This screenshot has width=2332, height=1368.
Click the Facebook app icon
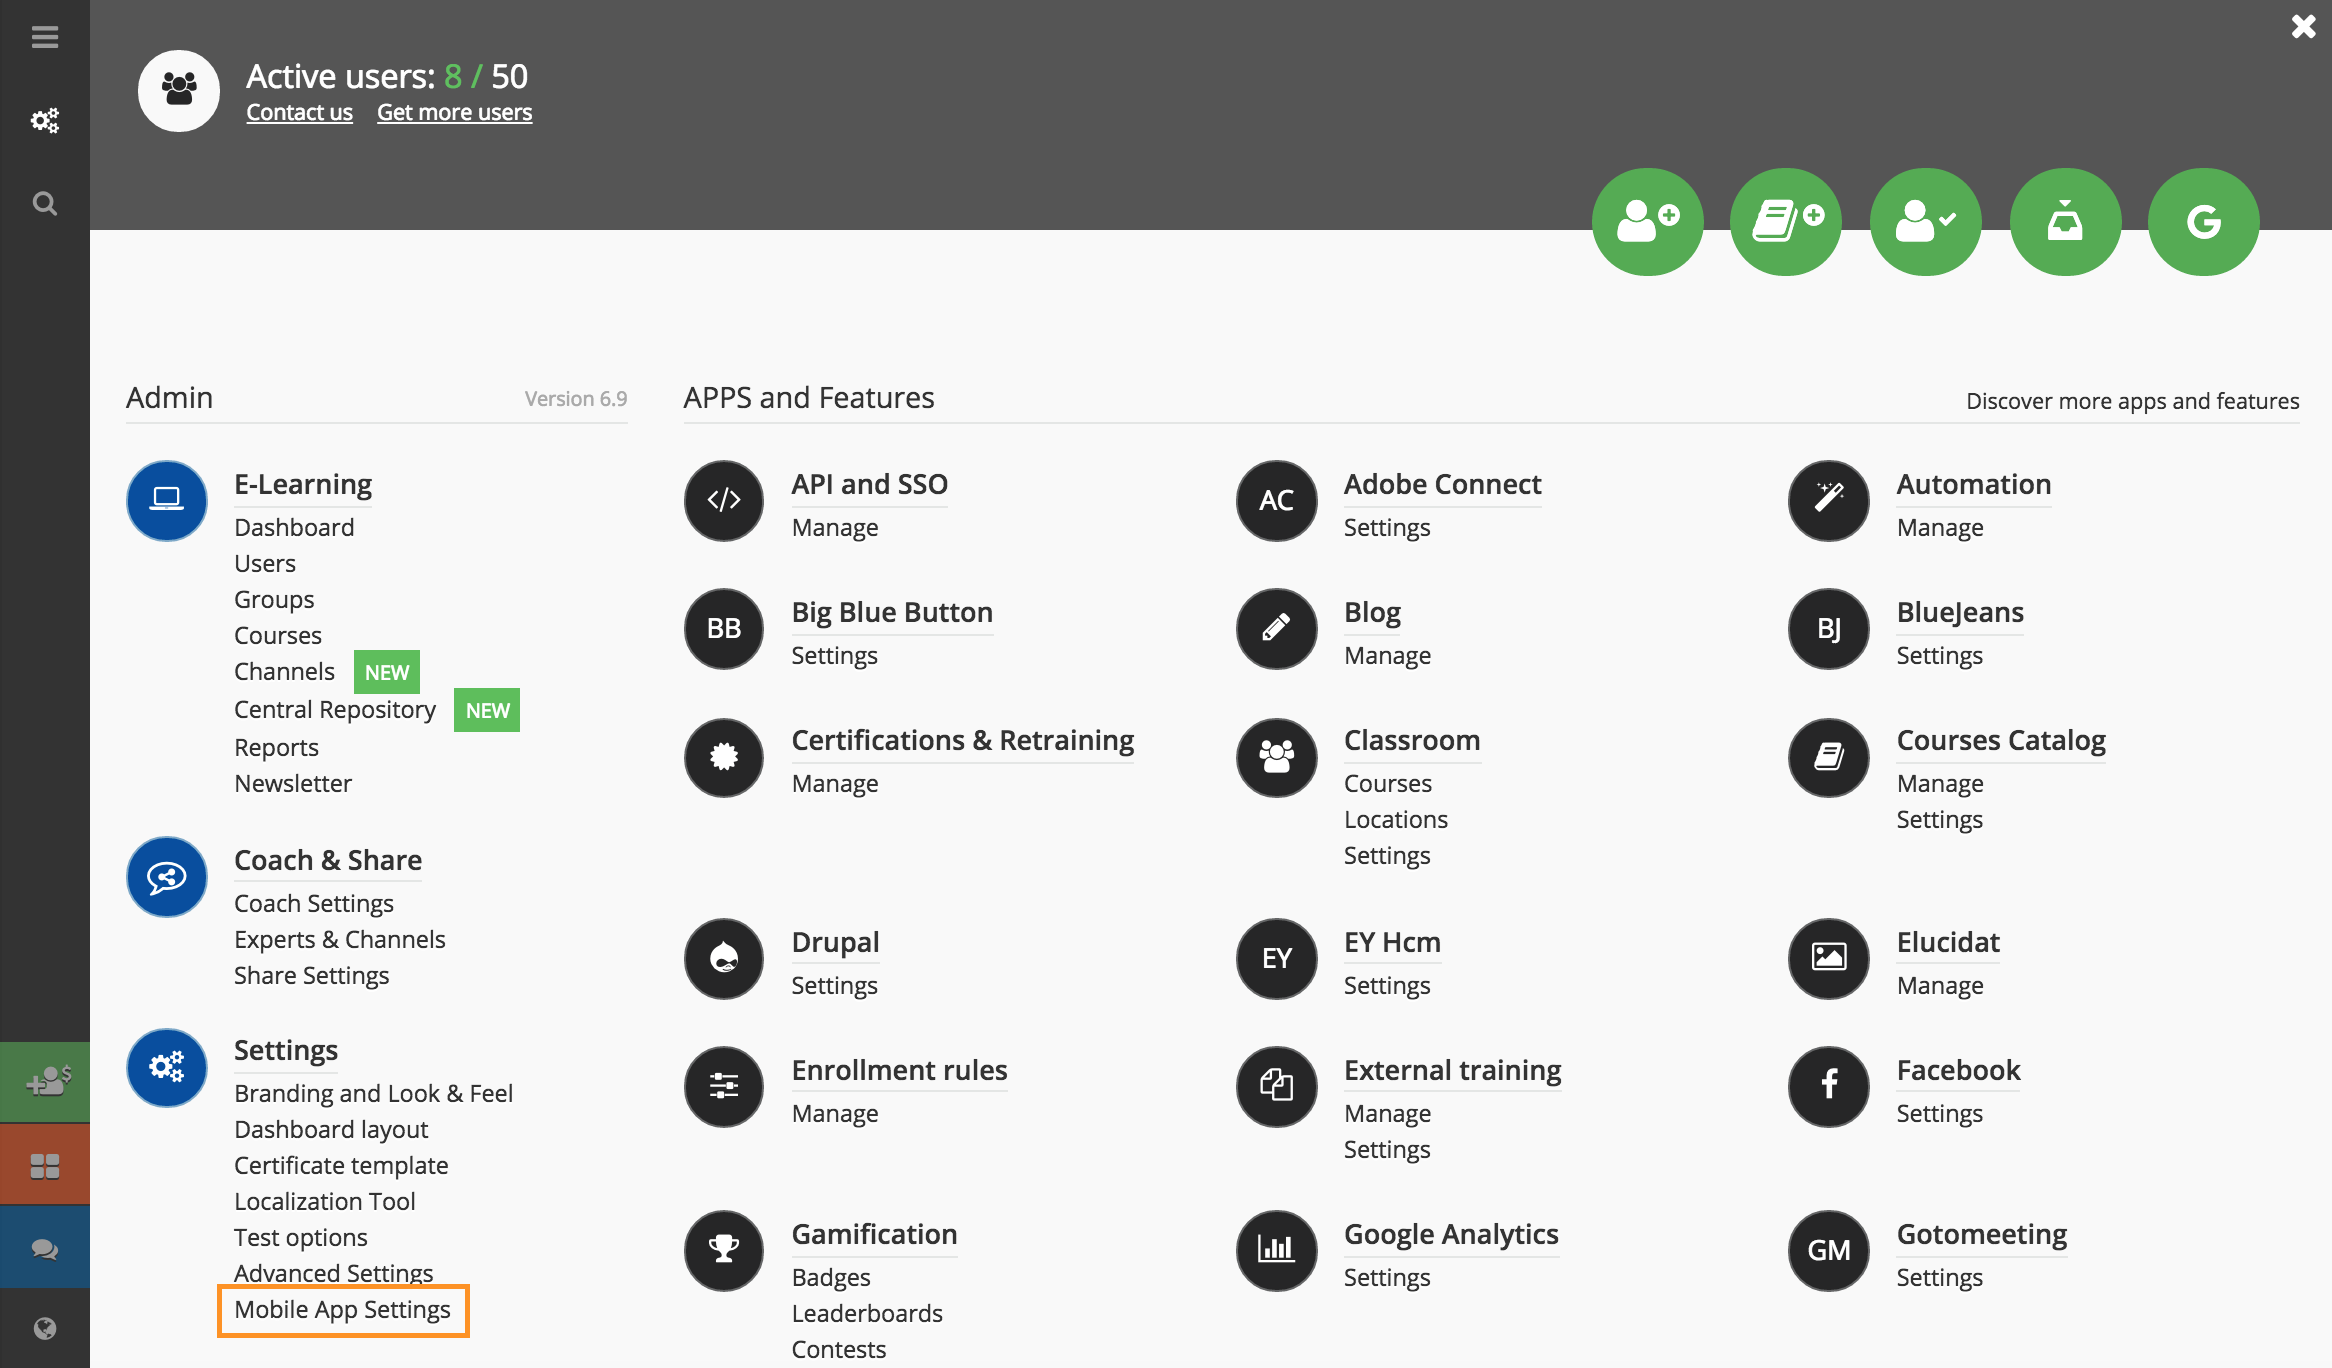pos(1828,1086)
